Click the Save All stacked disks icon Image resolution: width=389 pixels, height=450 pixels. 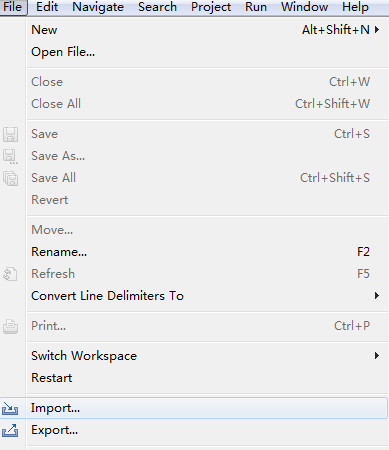pos(11,178)
